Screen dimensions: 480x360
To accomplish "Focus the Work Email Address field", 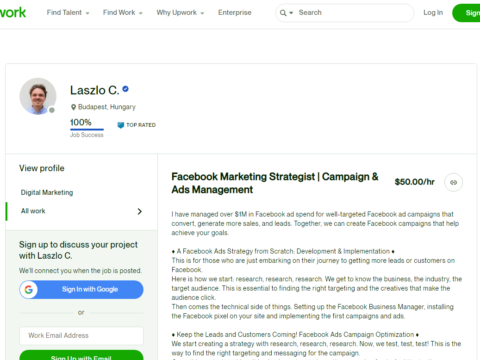I will pyautogui.click(x=81, y=336).
